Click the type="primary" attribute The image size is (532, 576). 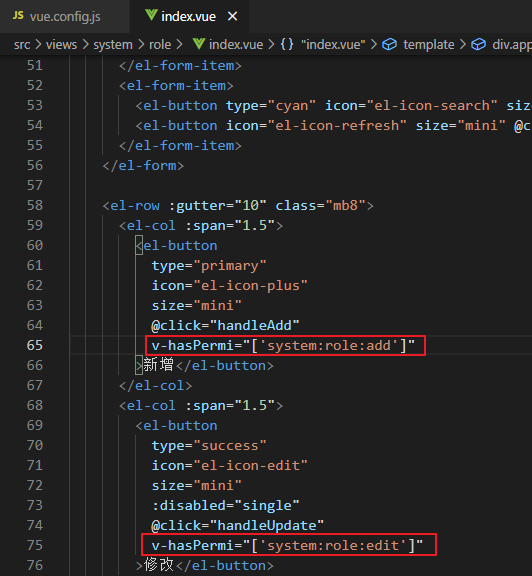point(209,266)
